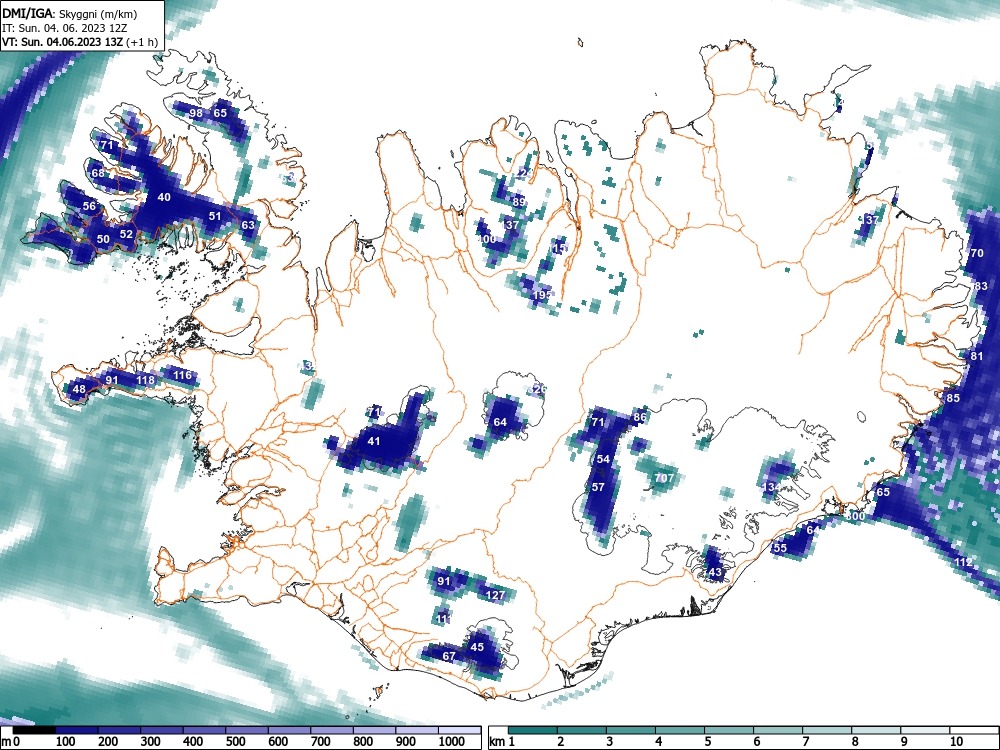Click the visibility value 43 on the map
Screen dimensions: 1000x750
(716, 573)
